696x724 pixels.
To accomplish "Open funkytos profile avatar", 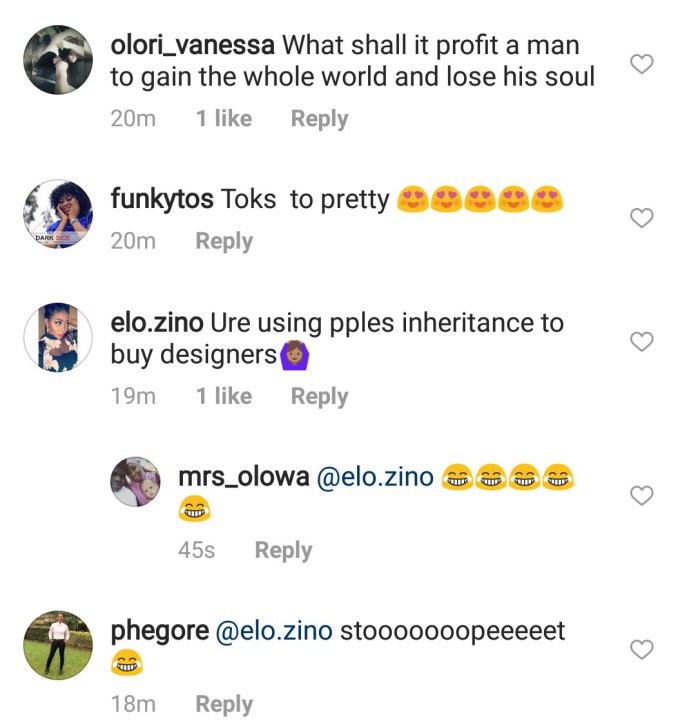I will tap(58, 213).
